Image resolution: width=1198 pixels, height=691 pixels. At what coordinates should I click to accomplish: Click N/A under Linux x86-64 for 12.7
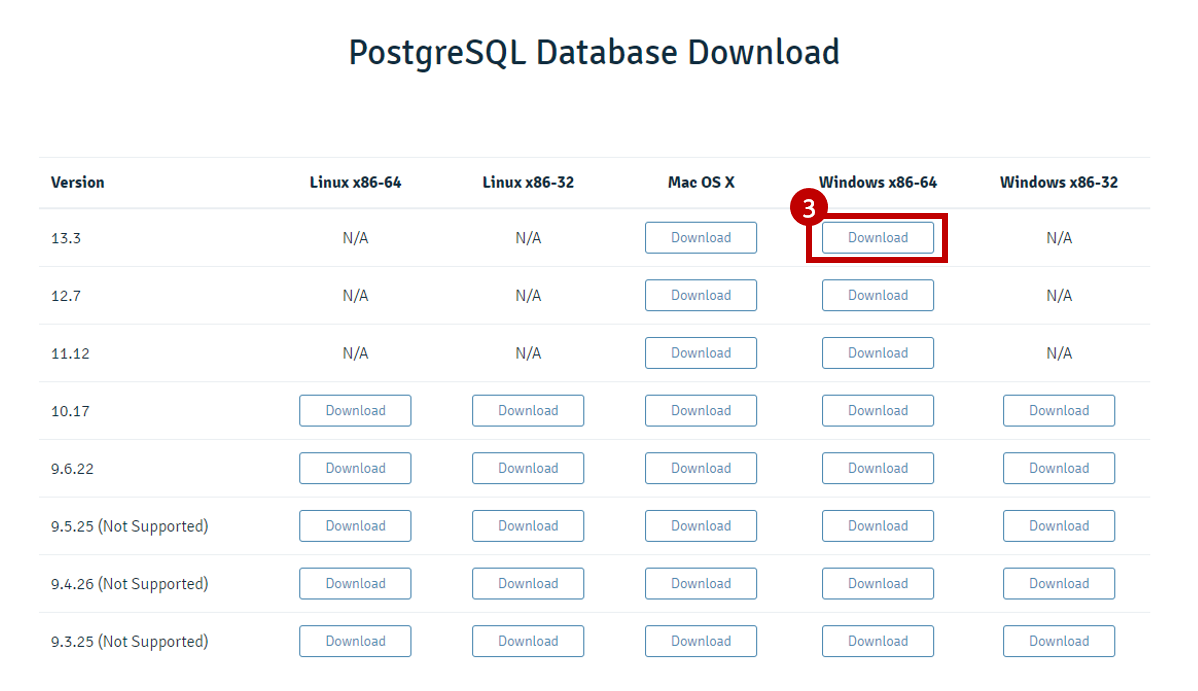(x=355, y=296)
